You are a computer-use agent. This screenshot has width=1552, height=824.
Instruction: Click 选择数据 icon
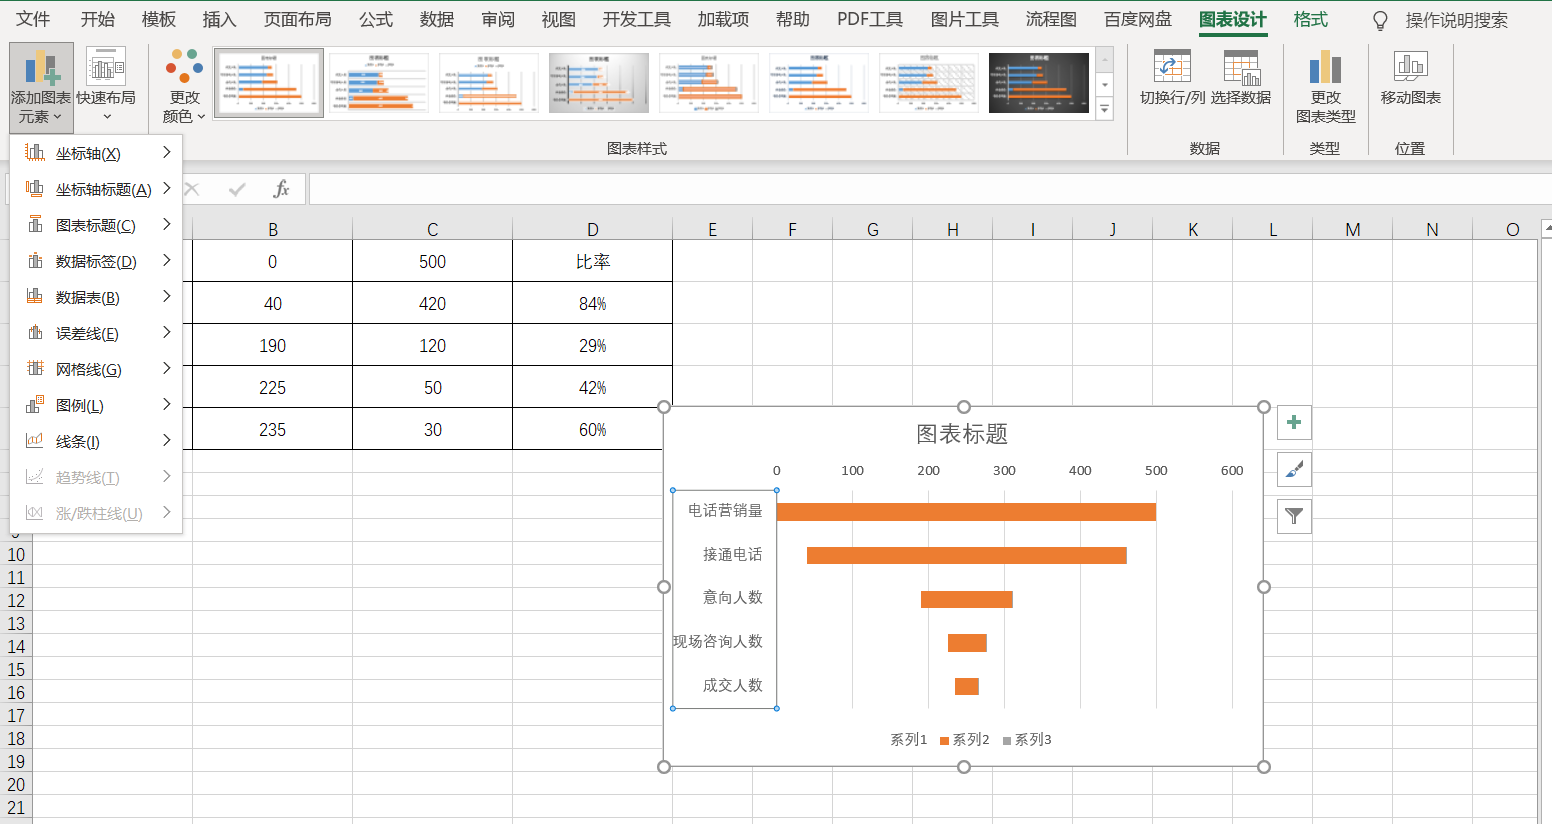point(1241,67)
